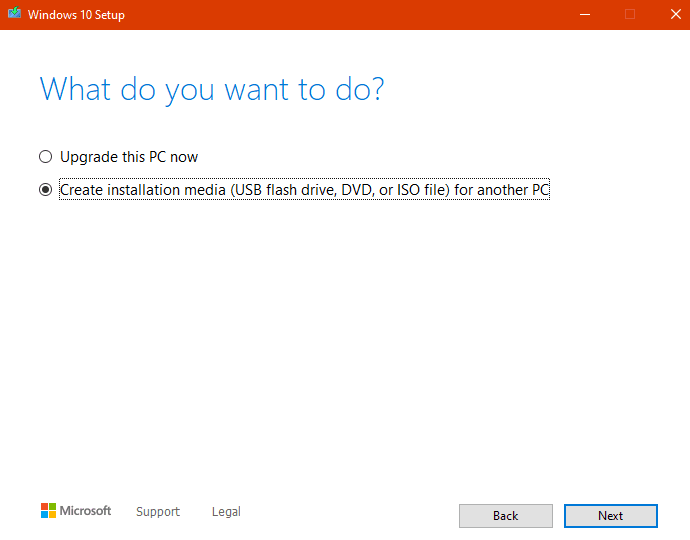The image size is (690, 540).
Task: Click the Next button
Action: coord(611,516)
